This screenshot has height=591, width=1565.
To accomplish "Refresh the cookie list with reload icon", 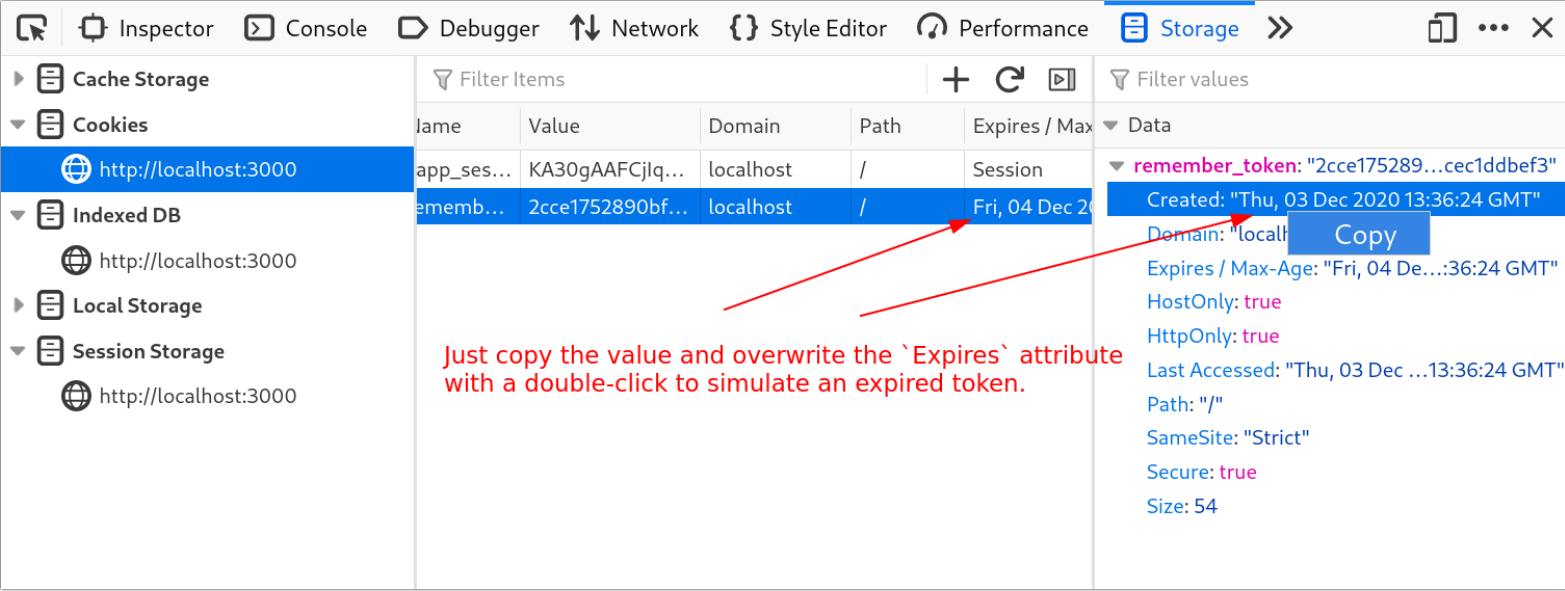I will pos(1010,80).
